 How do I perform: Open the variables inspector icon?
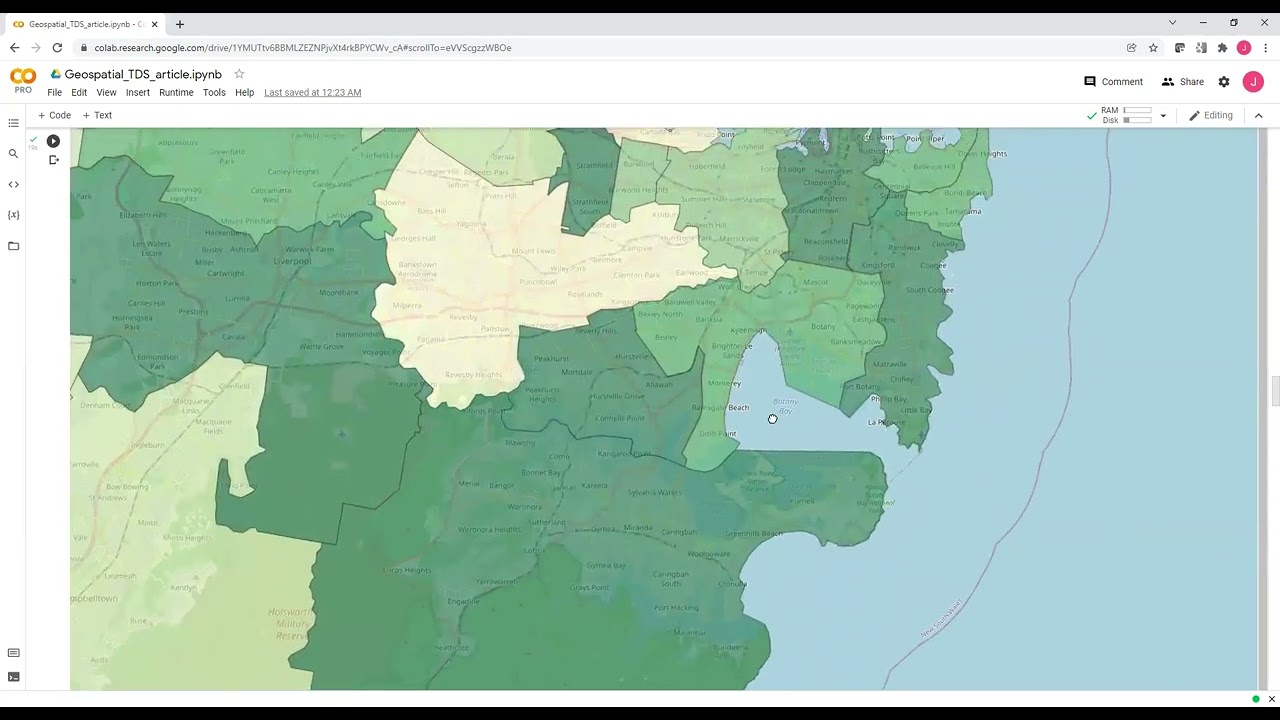[13, 215]
